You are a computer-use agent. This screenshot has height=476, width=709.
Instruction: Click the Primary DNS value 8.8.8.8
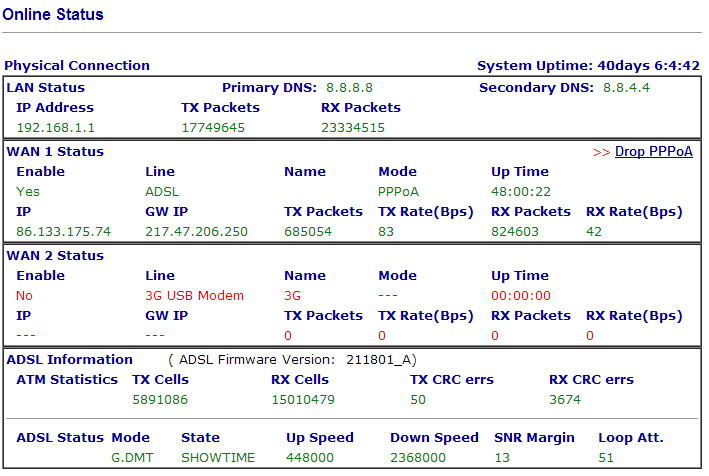pyautogui.click(x=349, y=88)
